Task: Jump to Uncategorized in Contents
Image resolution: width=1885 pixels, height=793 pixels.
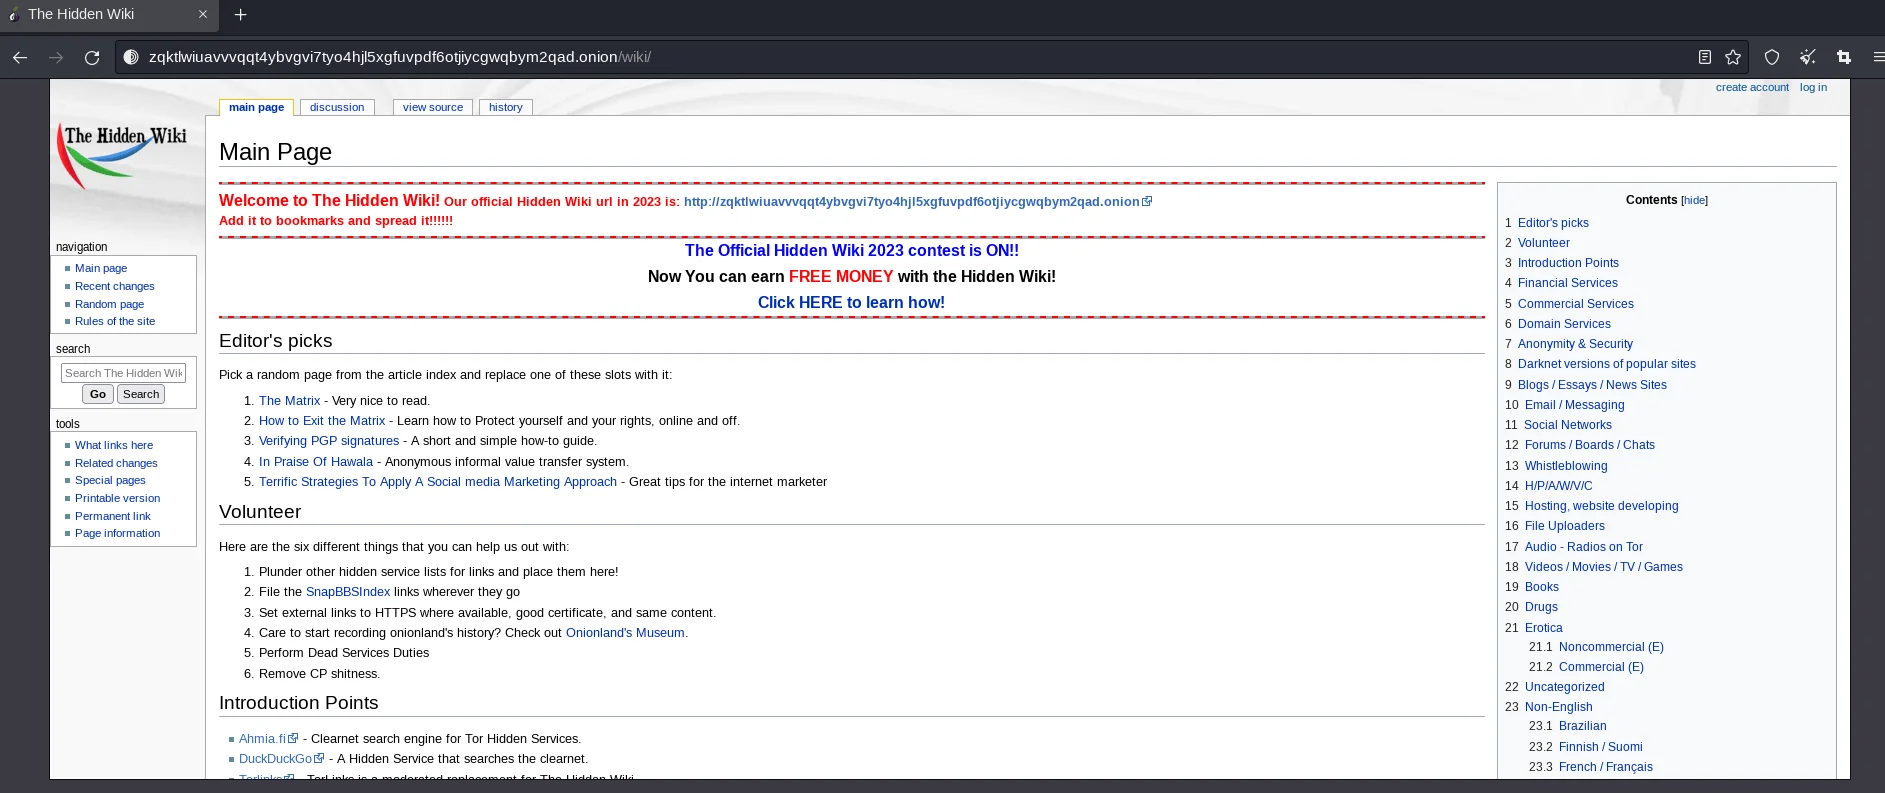Action: (x=1565, y=687)
